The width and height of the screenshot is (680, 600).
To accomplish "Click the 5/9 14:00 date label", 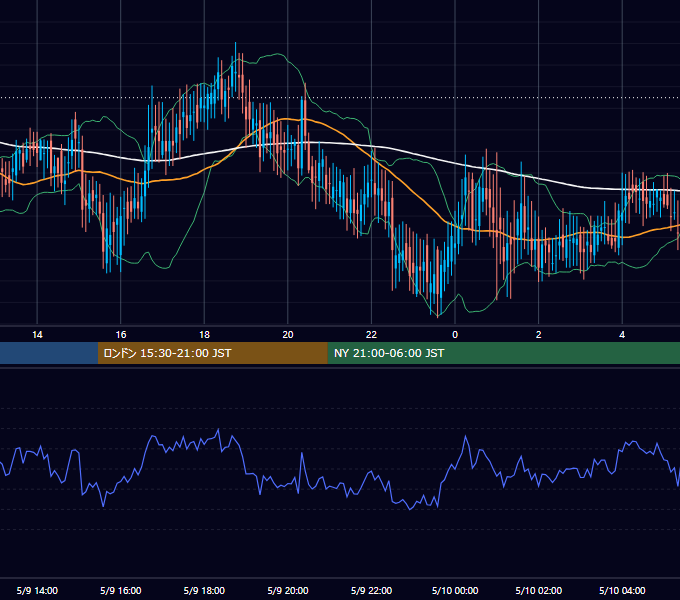I will point(37,590).
